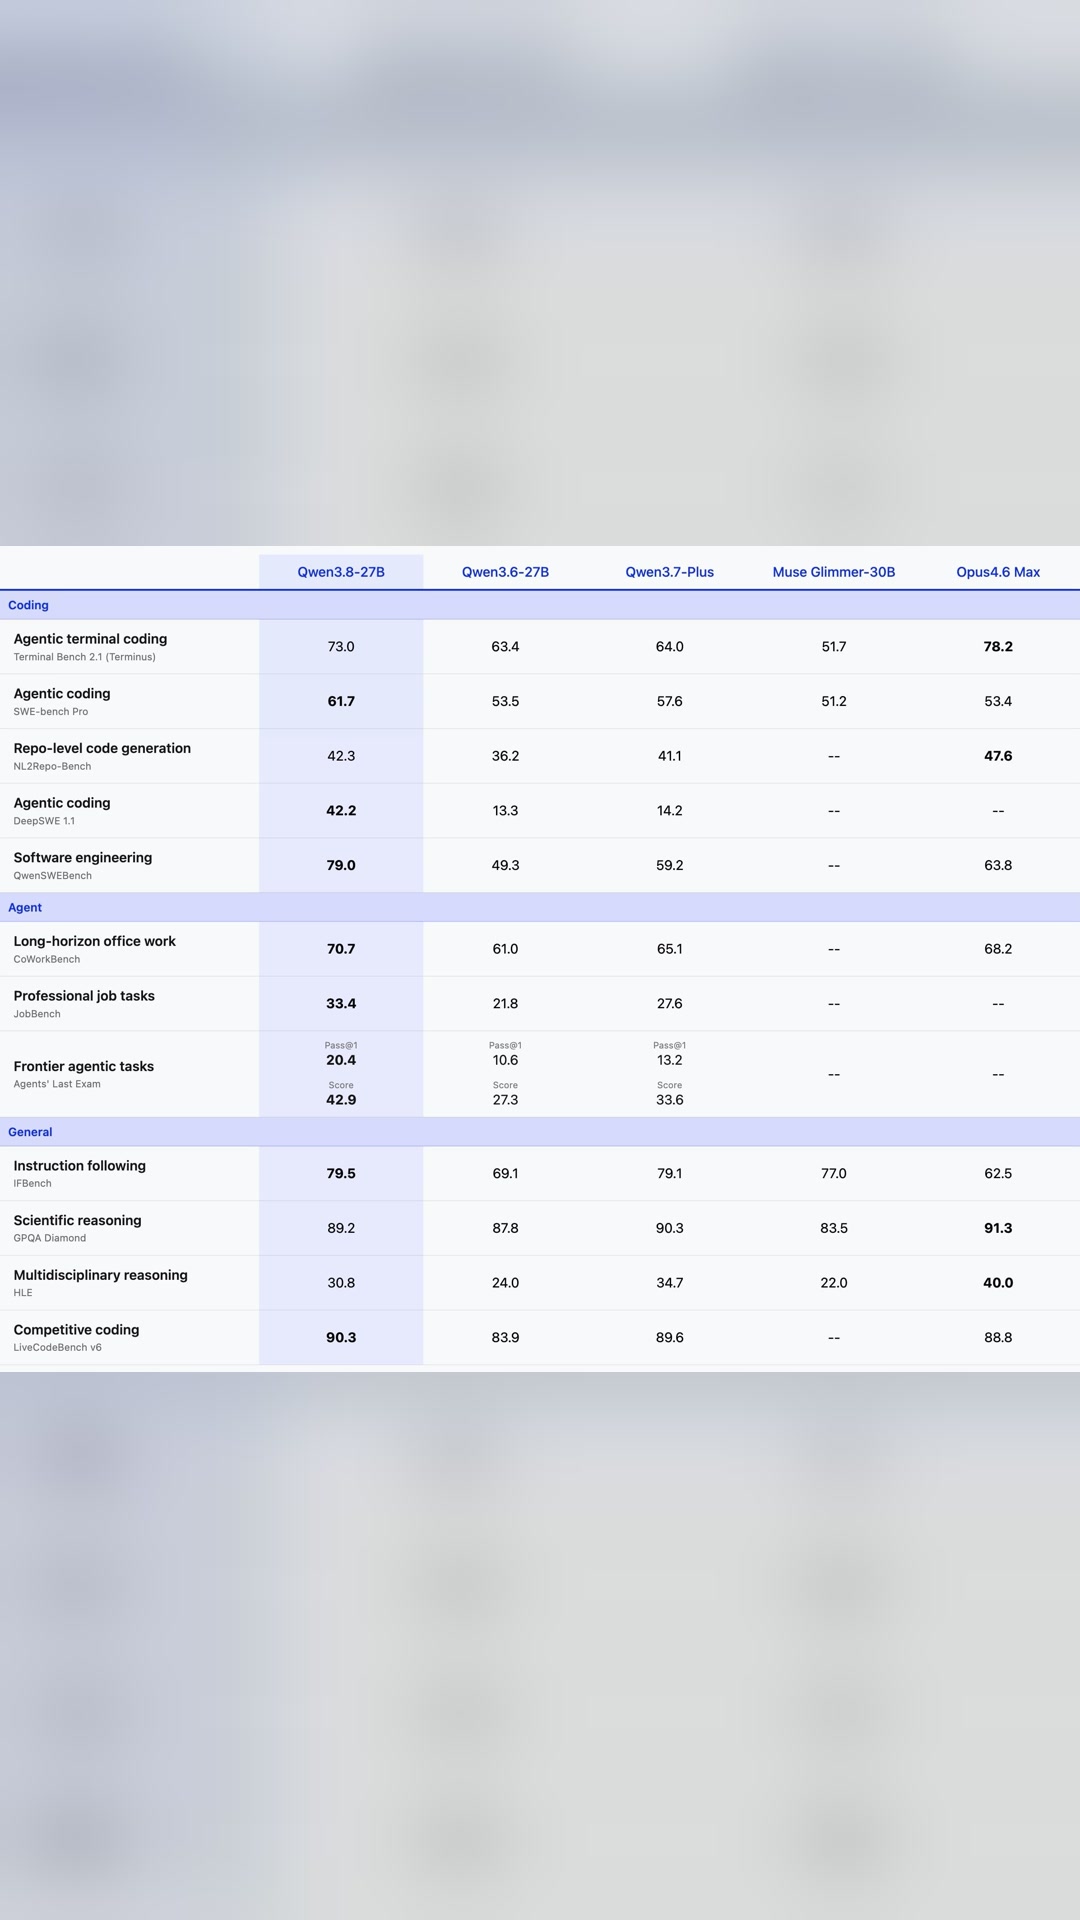
Task: Click the 13.3 DeepSWE score
Action: [505, 811]
